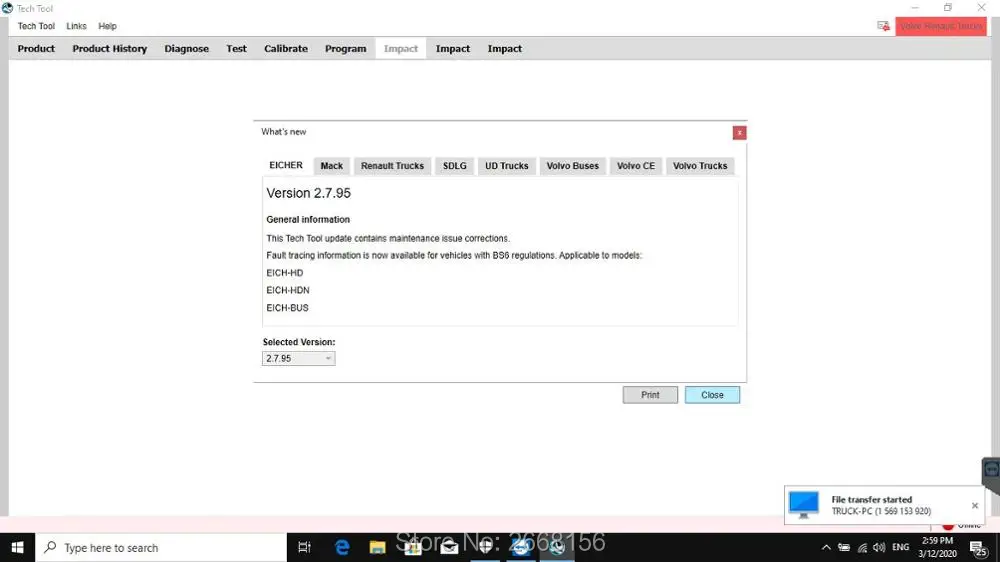Select the SDLG tab
Viewport: 1000px width, 562px height.
point(455,166)
